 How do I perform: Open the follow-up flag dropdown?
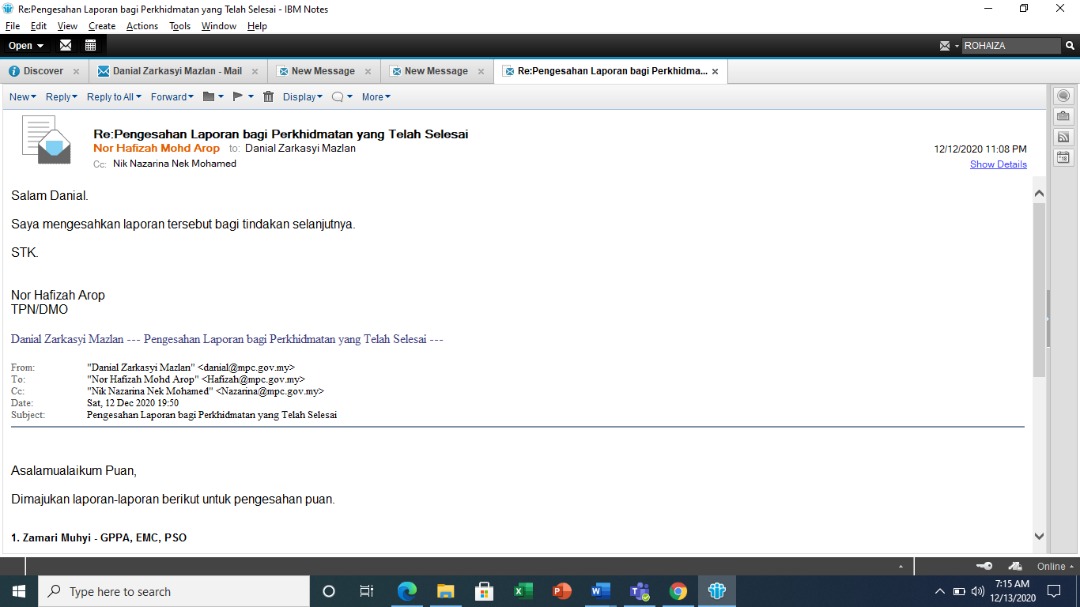tap(243, 97)
